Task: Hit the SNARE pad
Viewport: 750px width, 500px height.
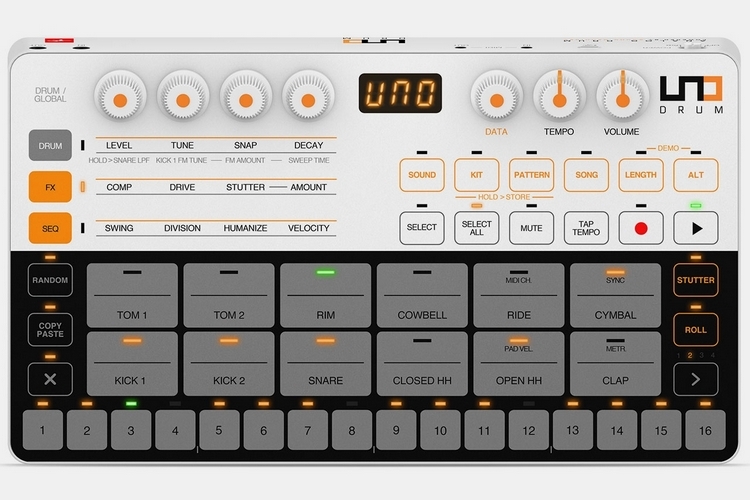Action: pos(325,364)
